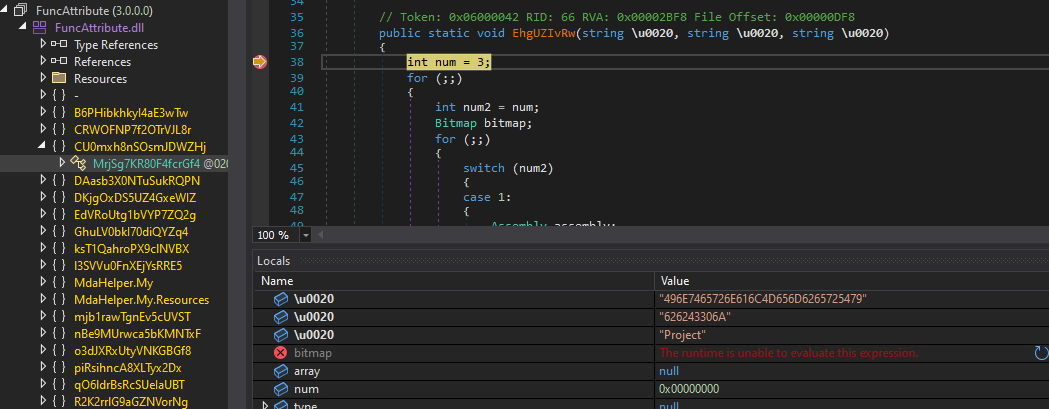Image resolution: width=1049 pixels, height=409 pixels.
Task: Expand the DAasb3X0NTuSukRQPN namespace
Action: click(x=43, y=180)
